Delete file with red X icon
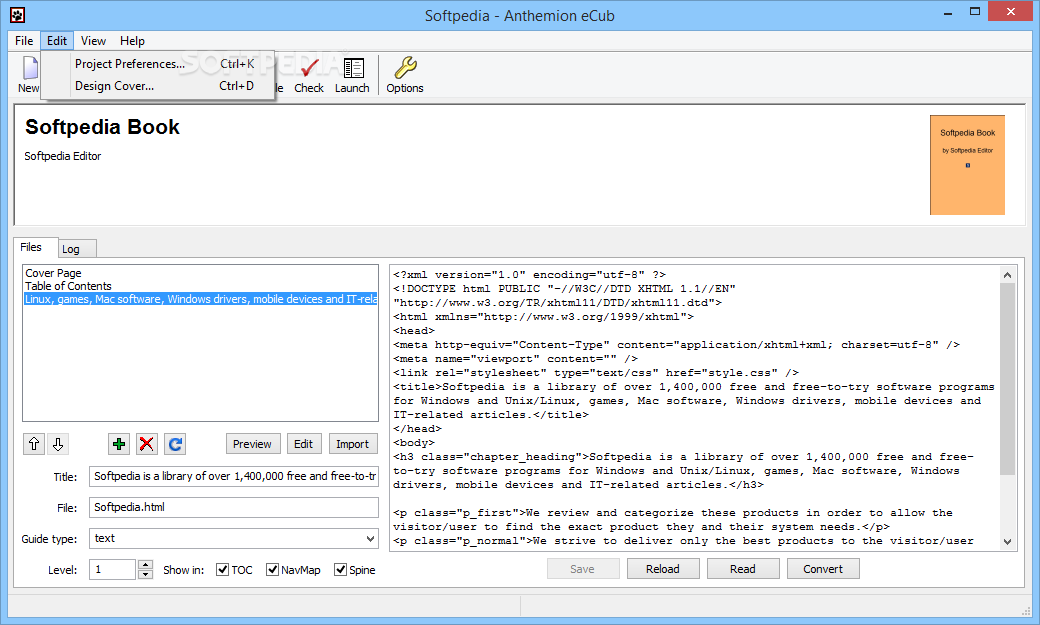 point(147,444)
